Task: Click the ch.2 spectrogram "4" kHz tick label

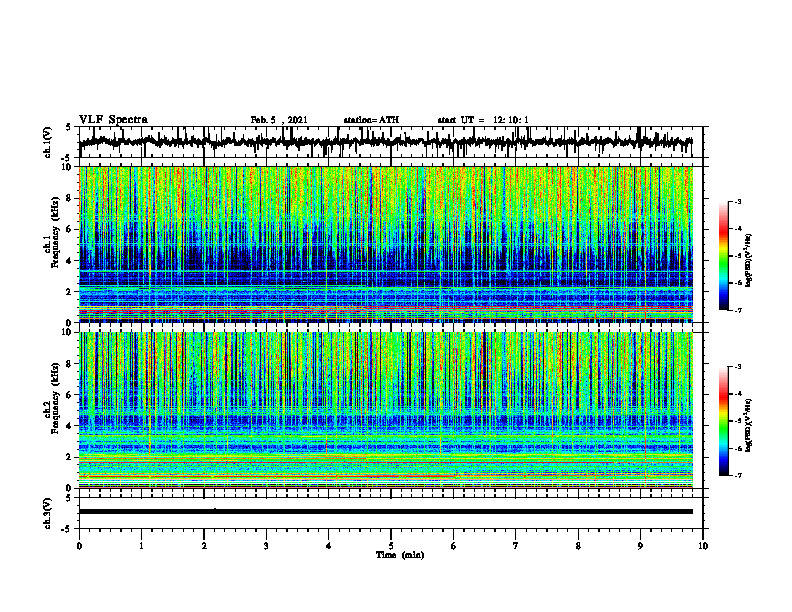Action: tap(70, 426)
